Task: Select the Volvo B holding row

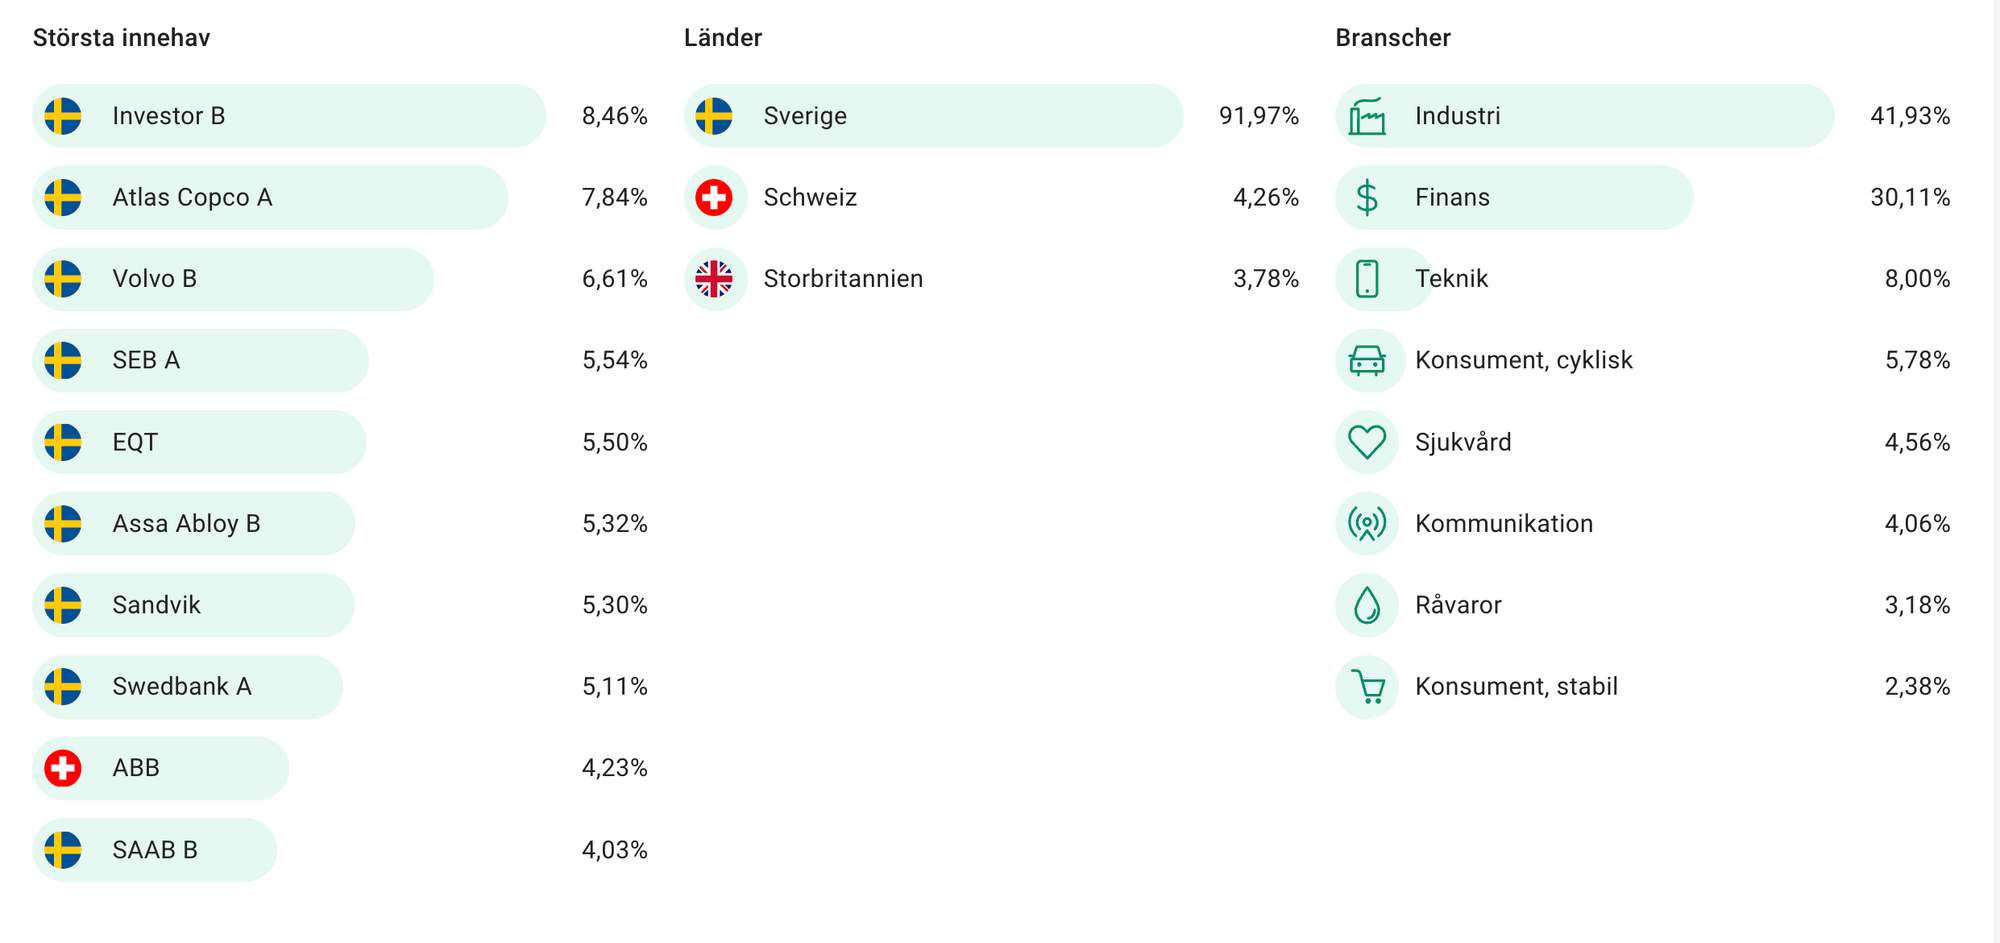Action: click(x=155, y=279)
